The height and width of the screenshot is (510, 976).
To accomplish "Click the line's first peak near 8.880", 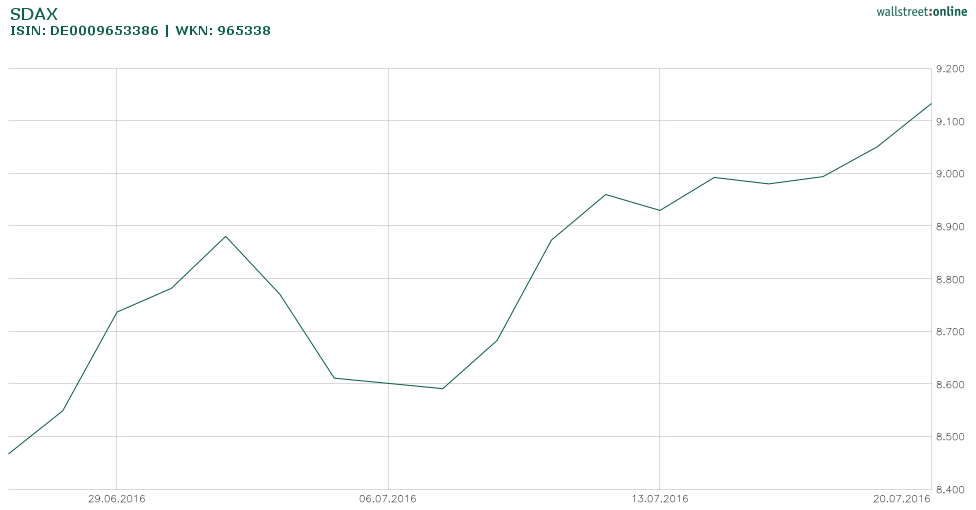I will click(226, 236).
